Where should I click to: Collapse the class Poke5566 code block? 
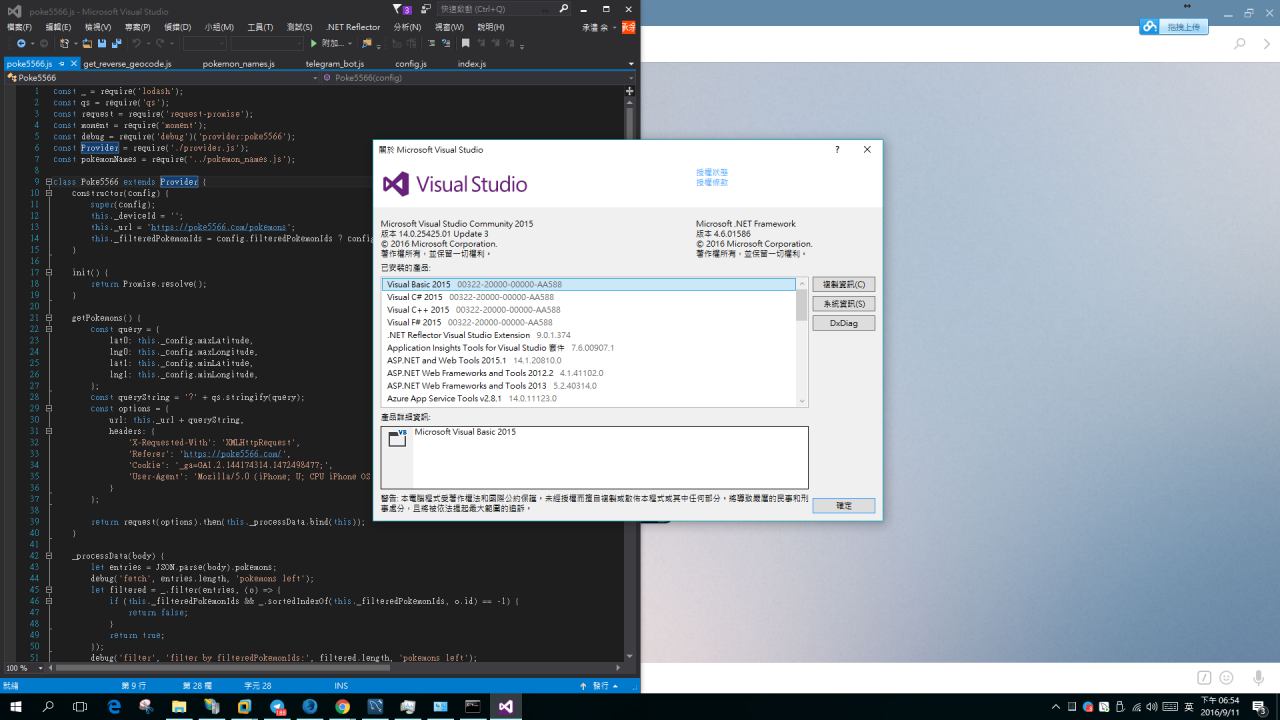[x=48, y=182]
